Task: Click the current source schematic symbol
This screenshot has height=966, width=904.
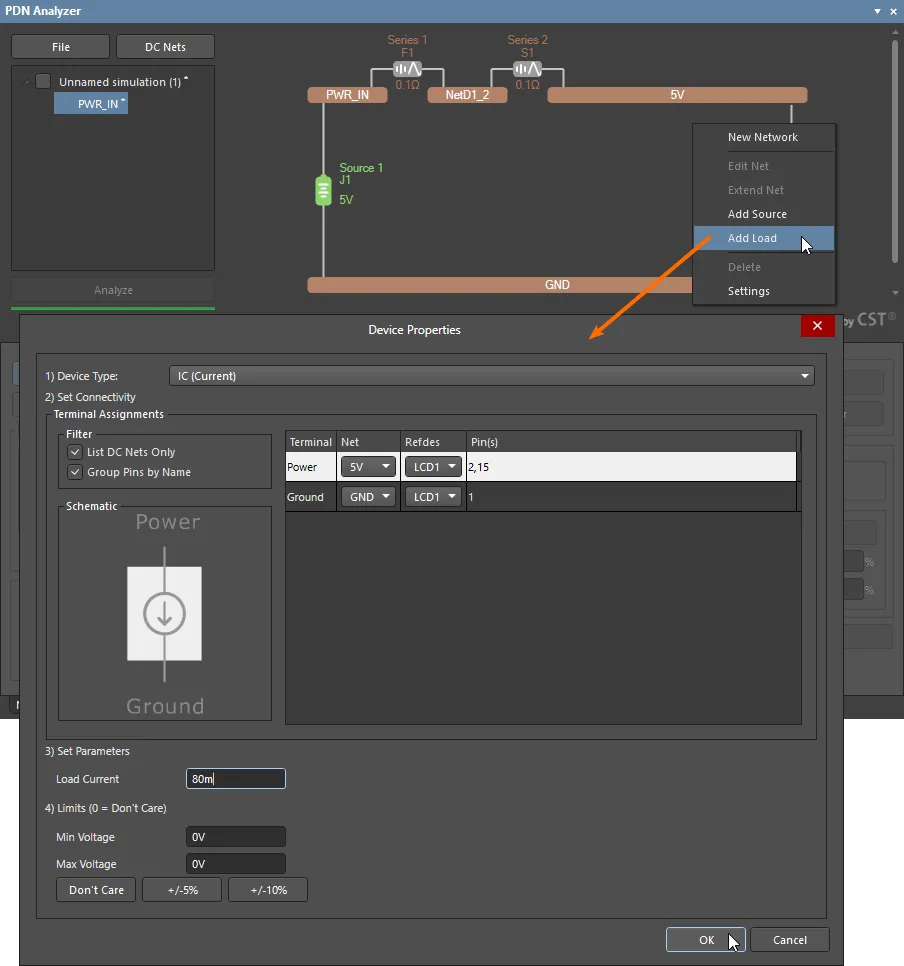Action: pos(165,614)
